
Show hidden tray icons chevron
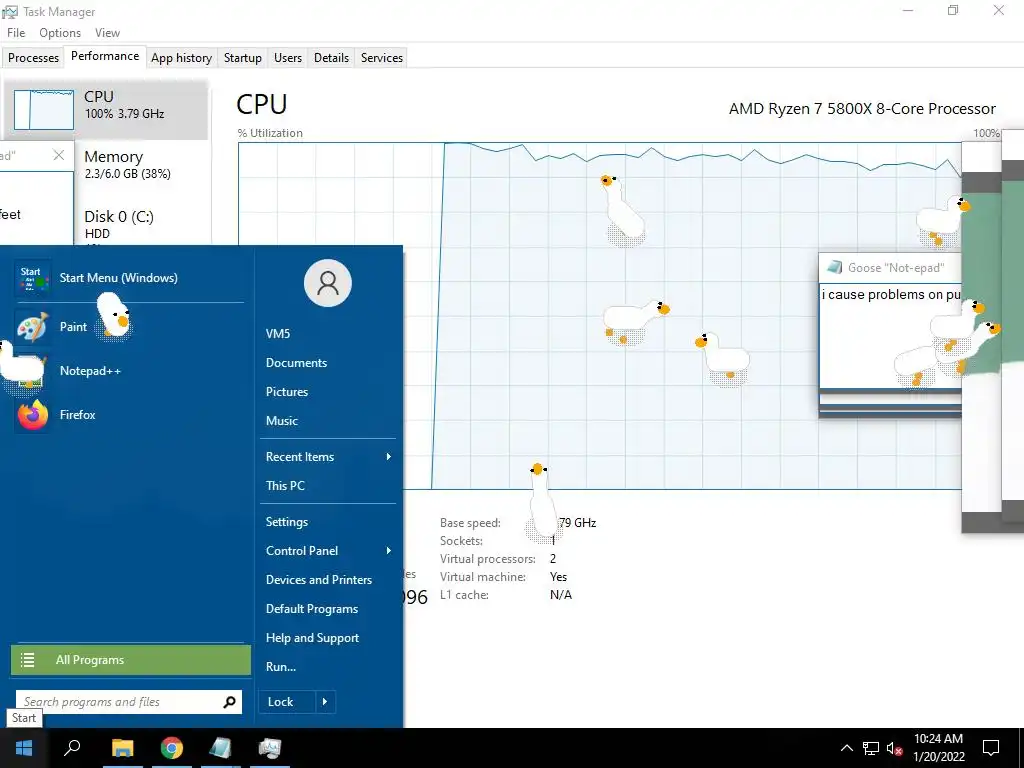tap(846, 748)
